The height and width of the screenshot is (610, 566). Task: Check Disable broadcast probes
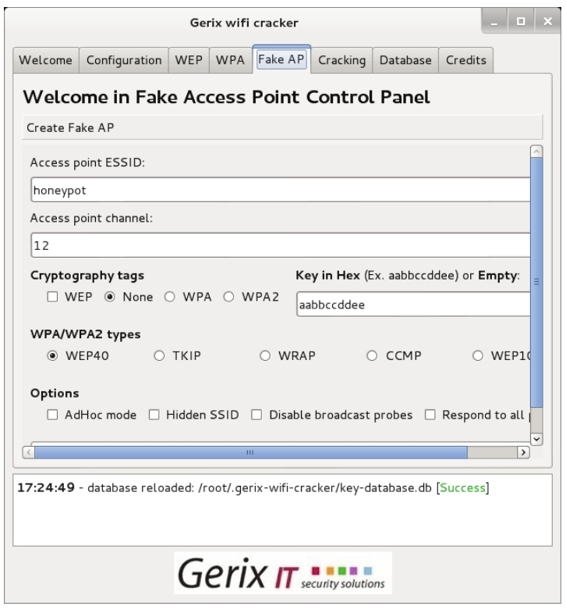(256, 415)
